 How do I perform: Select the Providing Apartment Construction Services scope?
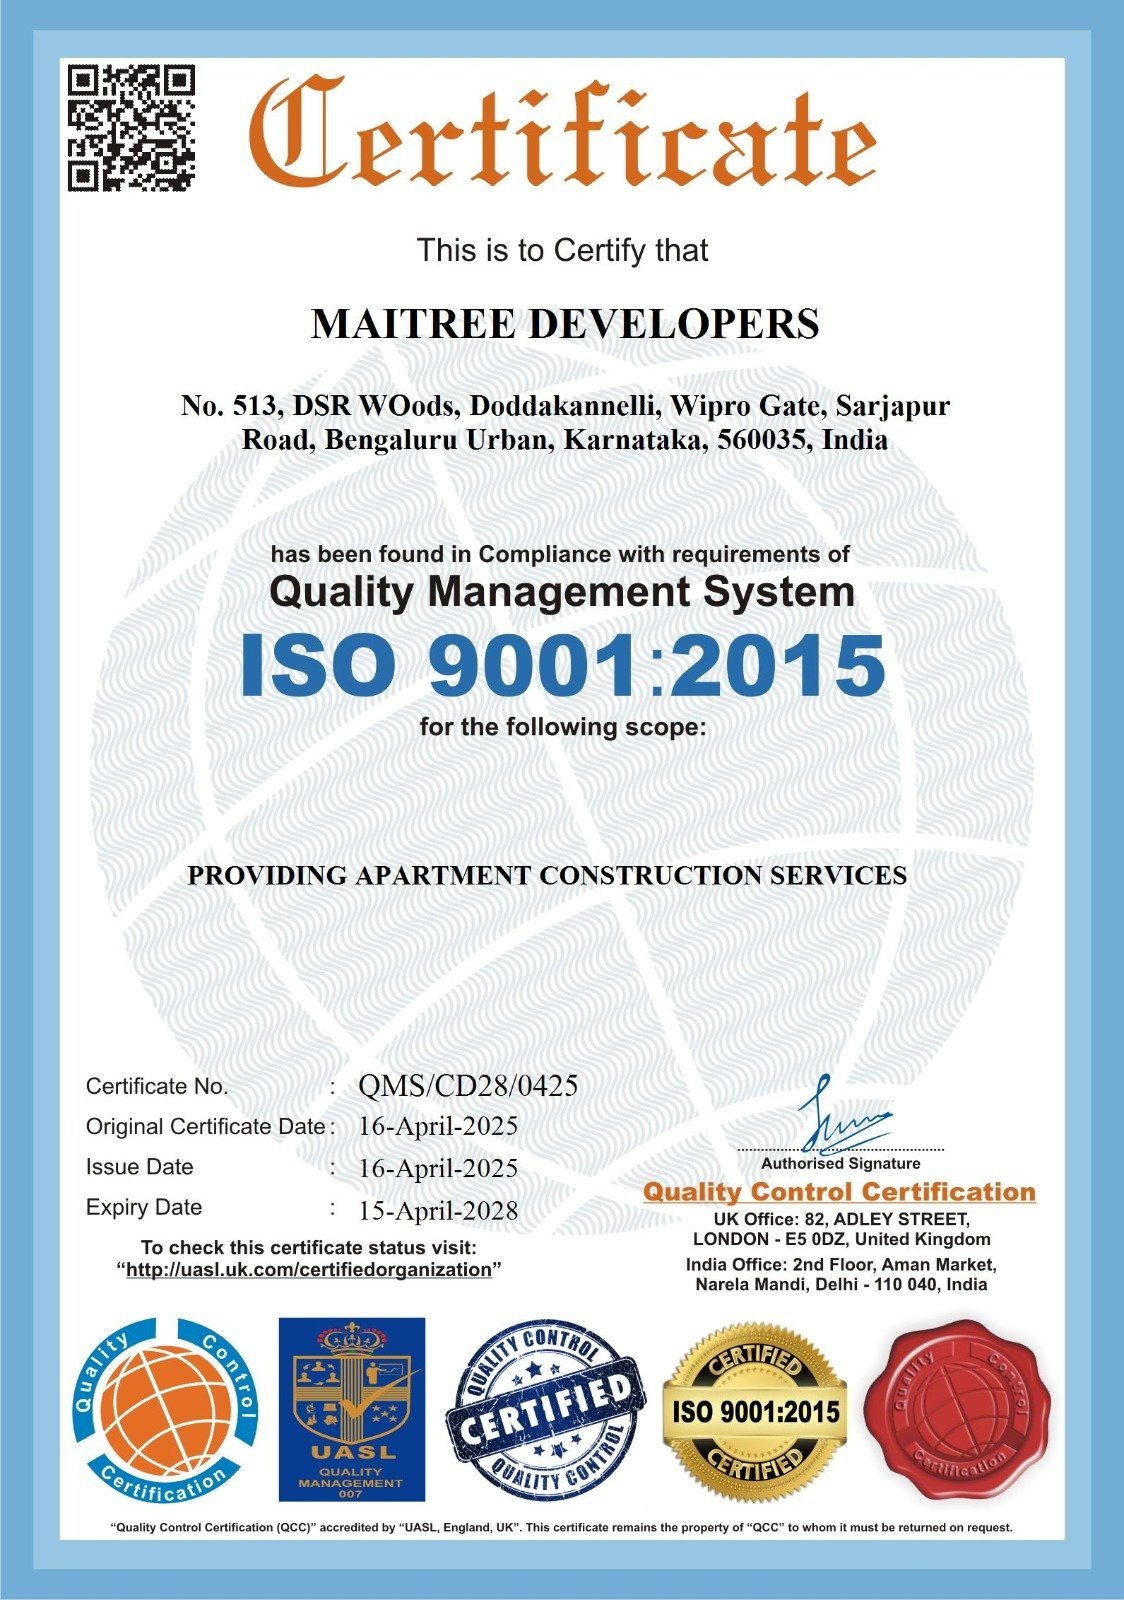pyautogui.click(x=547, y=875)
